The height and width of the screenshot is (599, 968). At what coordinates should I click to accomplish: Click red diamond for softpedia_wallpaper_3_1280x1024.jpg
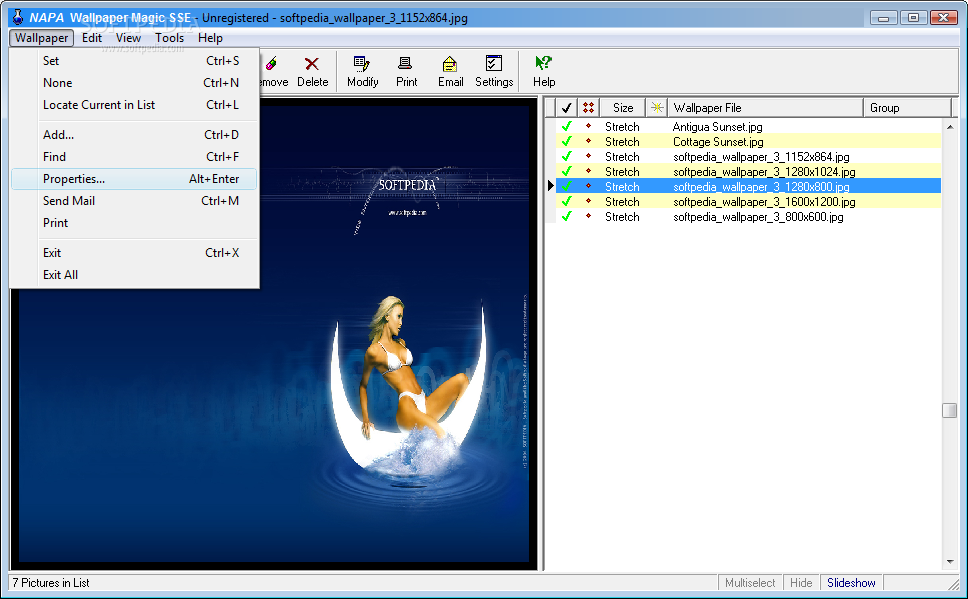(588, 170)
